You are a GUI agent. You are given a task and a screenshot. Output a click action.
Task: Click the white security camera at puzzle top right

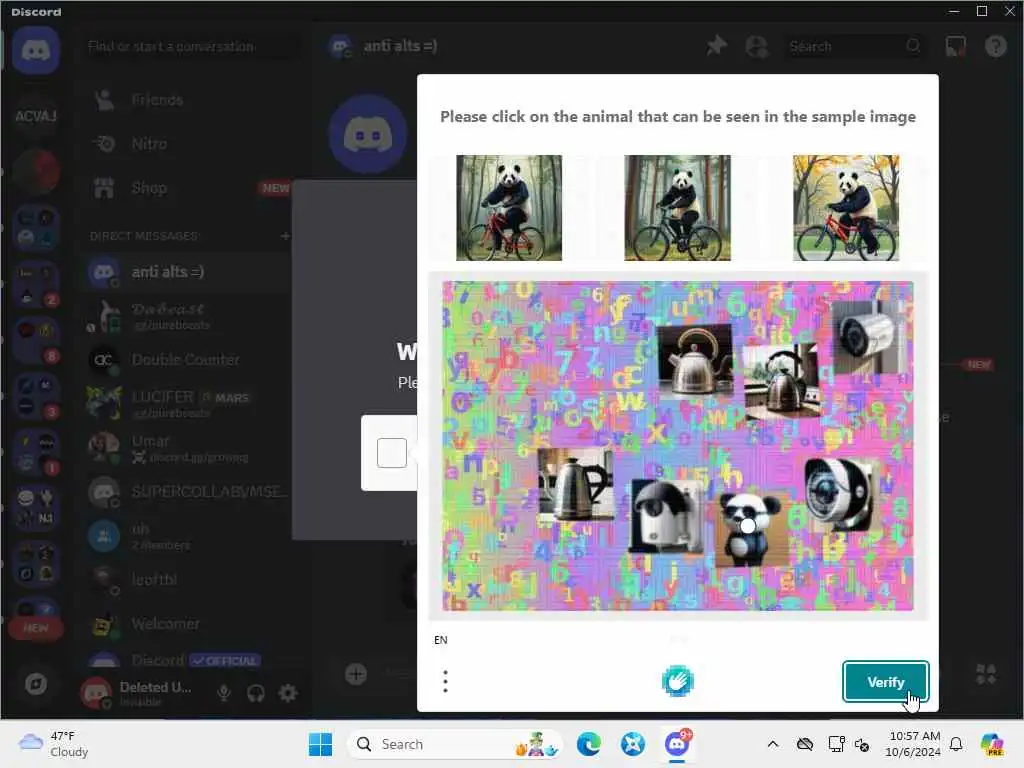[x=871, y=338]
